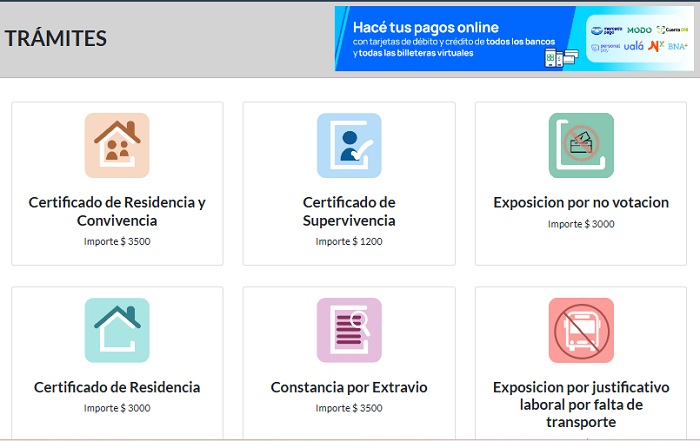Image resolution: width=700 pixels, height=441 pixels.
Task: Click the ualá wallet logo
Action: 635,46
